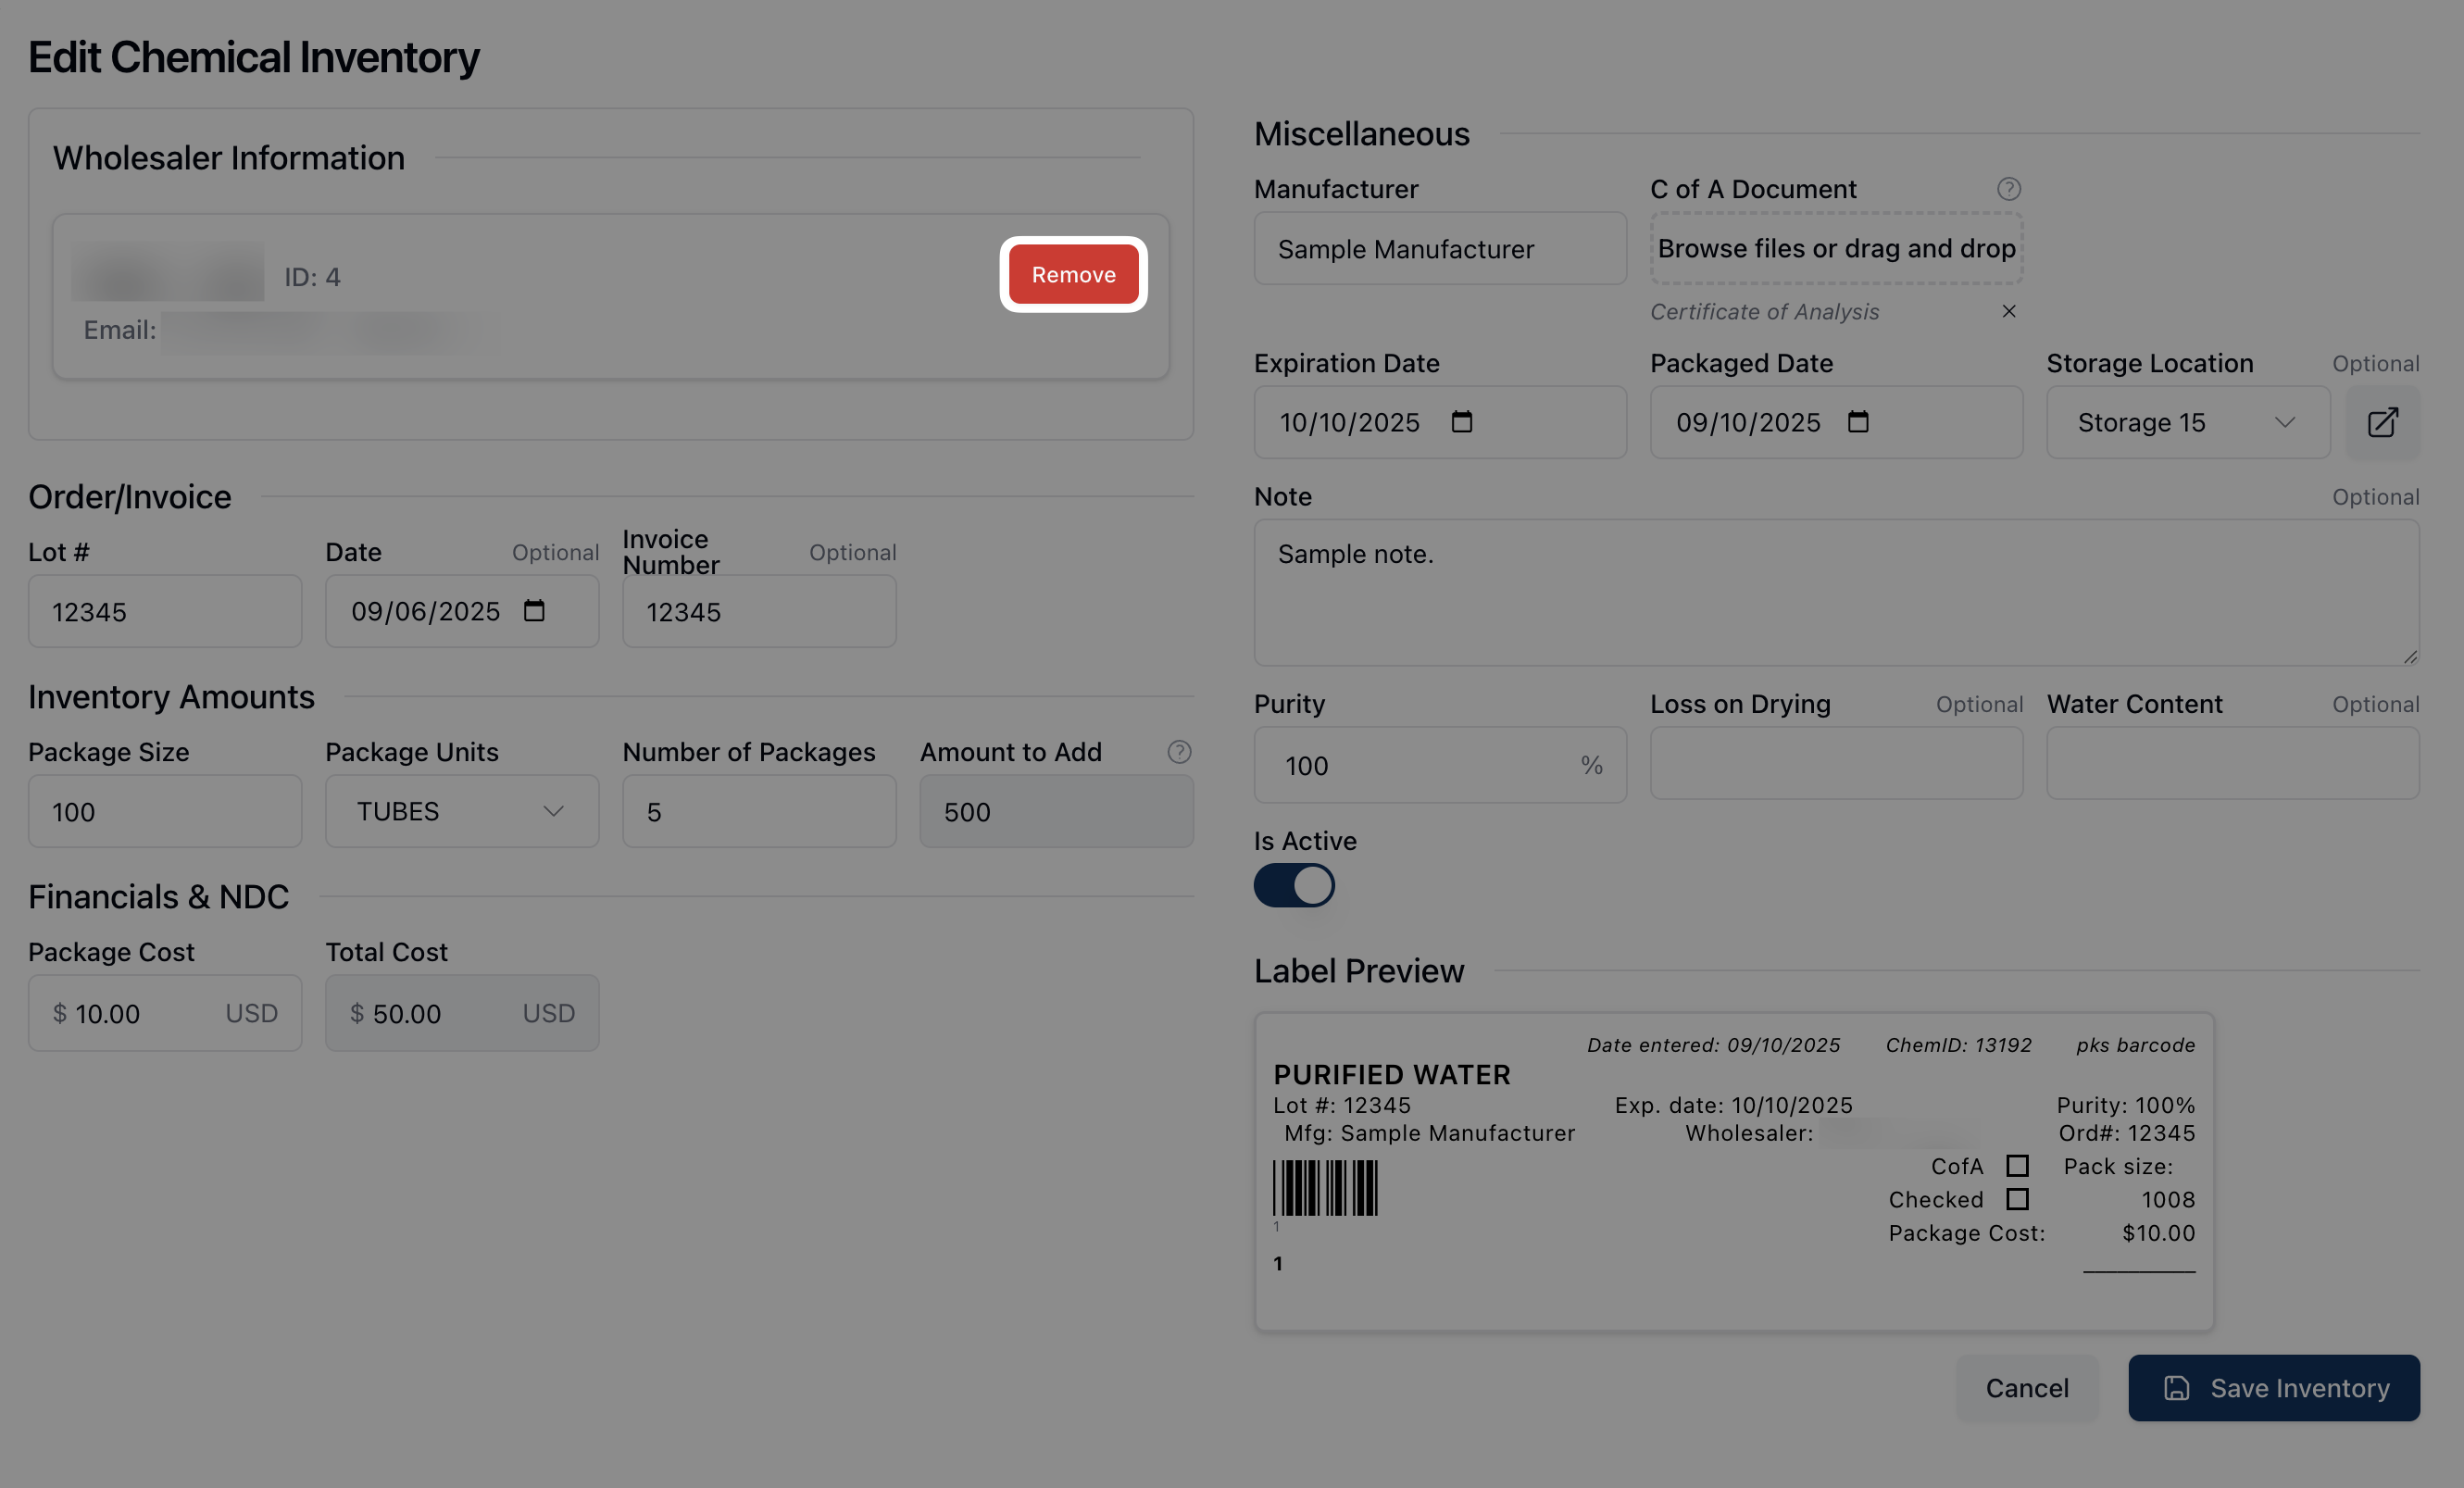Screen dimensions: 2464x1488
Task: Click the Loss on Drying field
Action: click(x=1836, y=764)
